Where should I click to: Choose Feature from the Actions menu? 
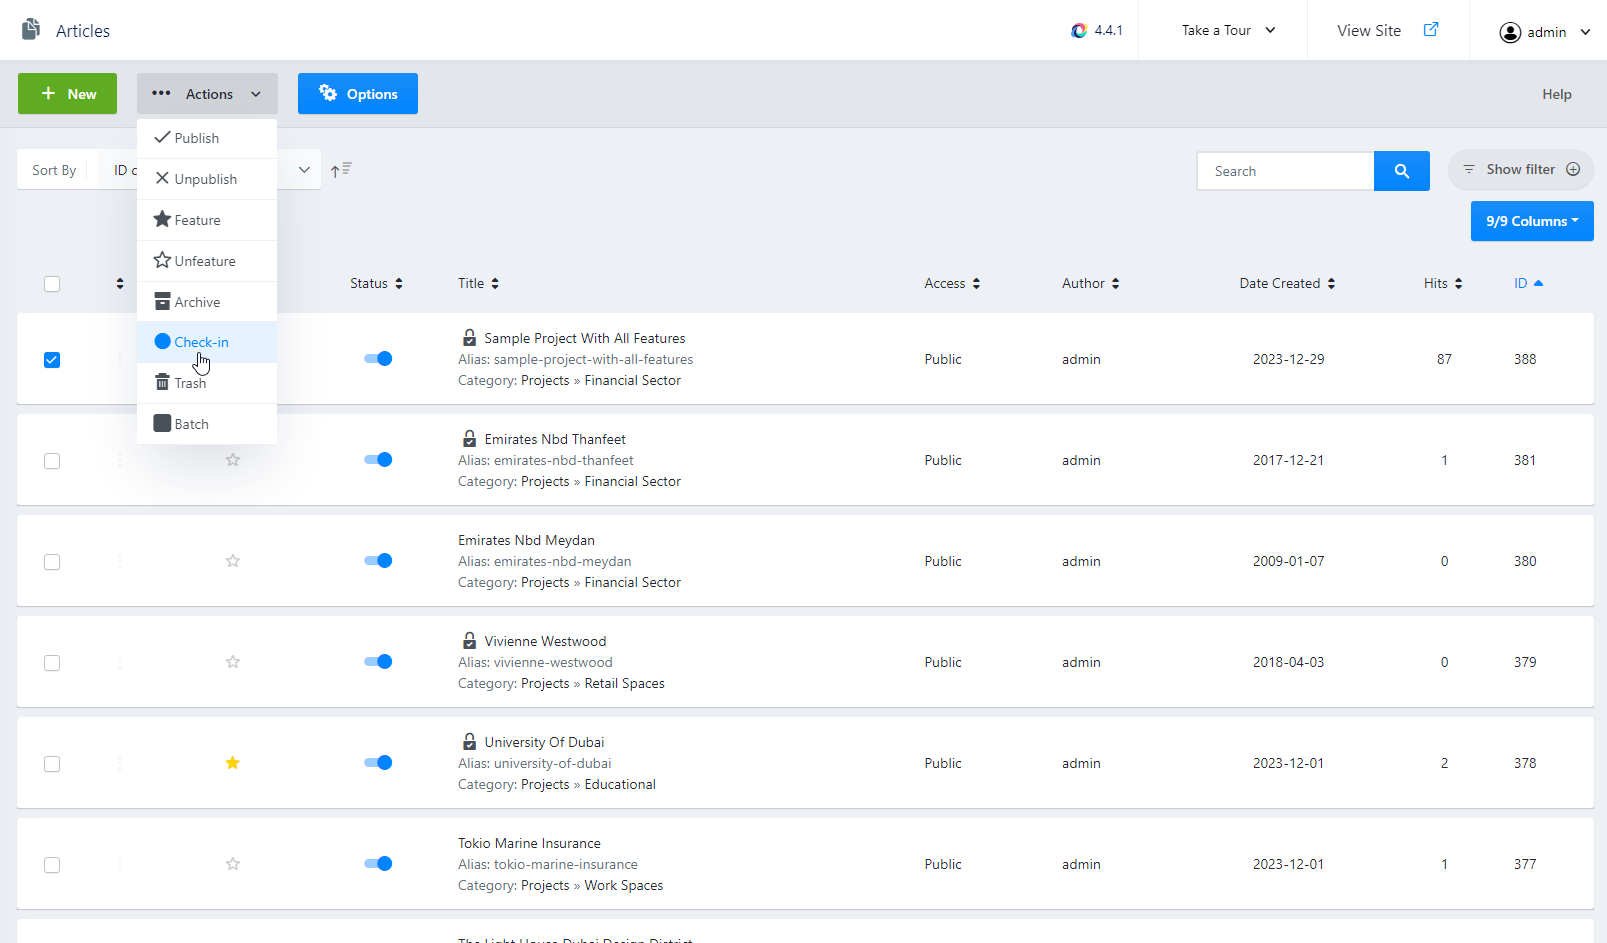(x=207, y=220)
